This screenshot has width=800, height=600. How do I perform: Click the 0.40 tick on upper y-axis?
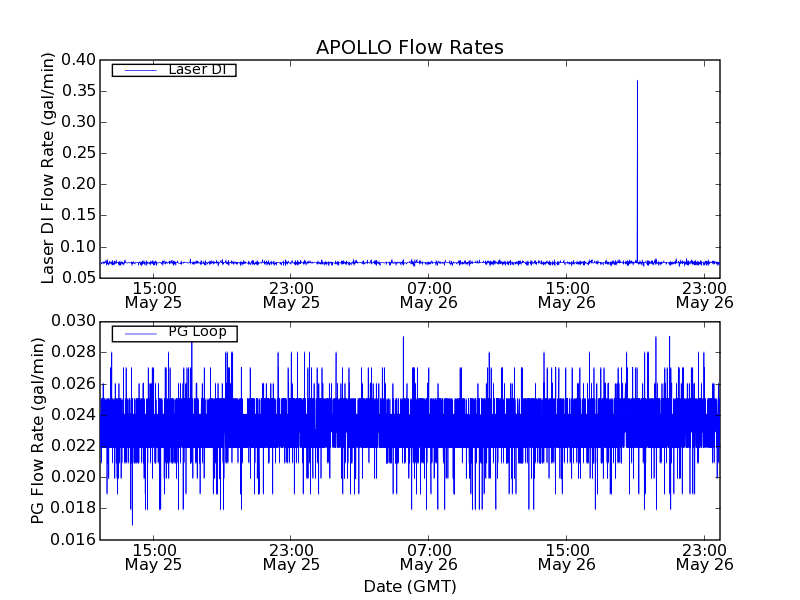(x=78, y=59)
